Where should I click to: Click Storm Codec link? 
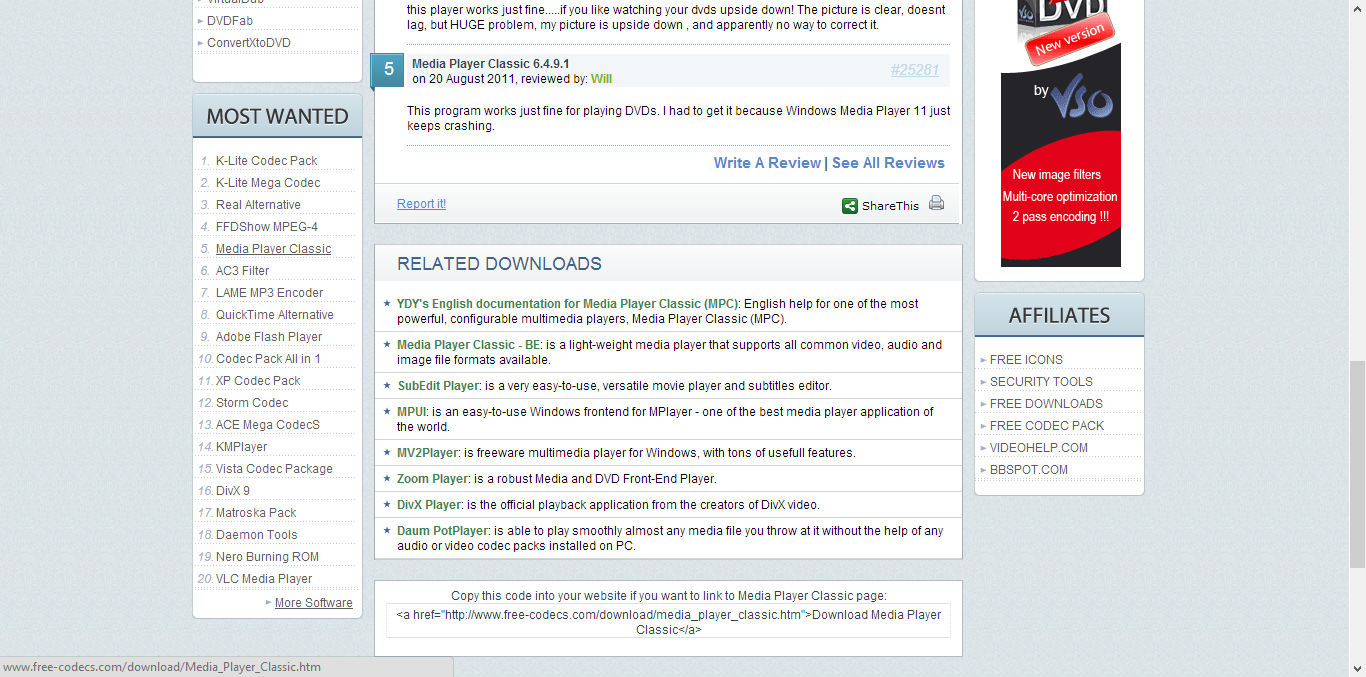[252, 403]
